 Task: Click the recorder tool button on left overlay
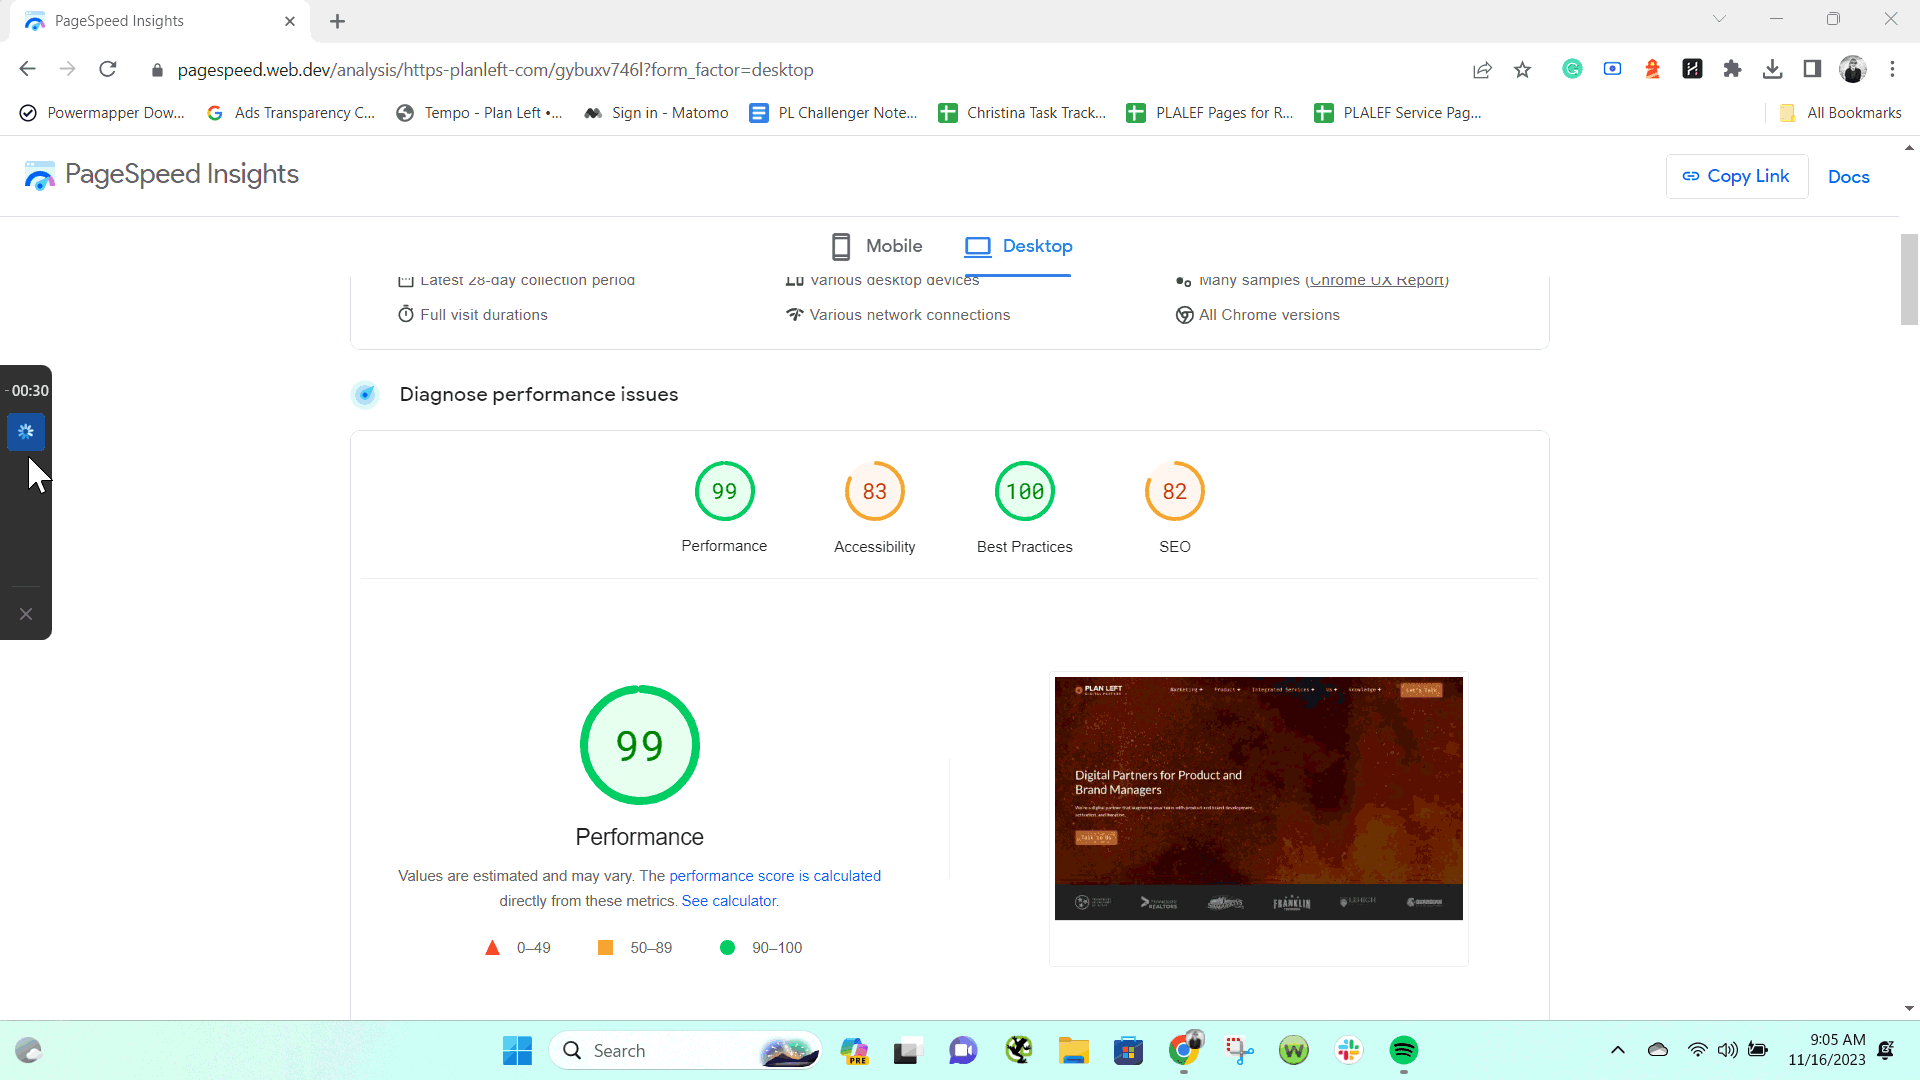click(x=26, y=432)
